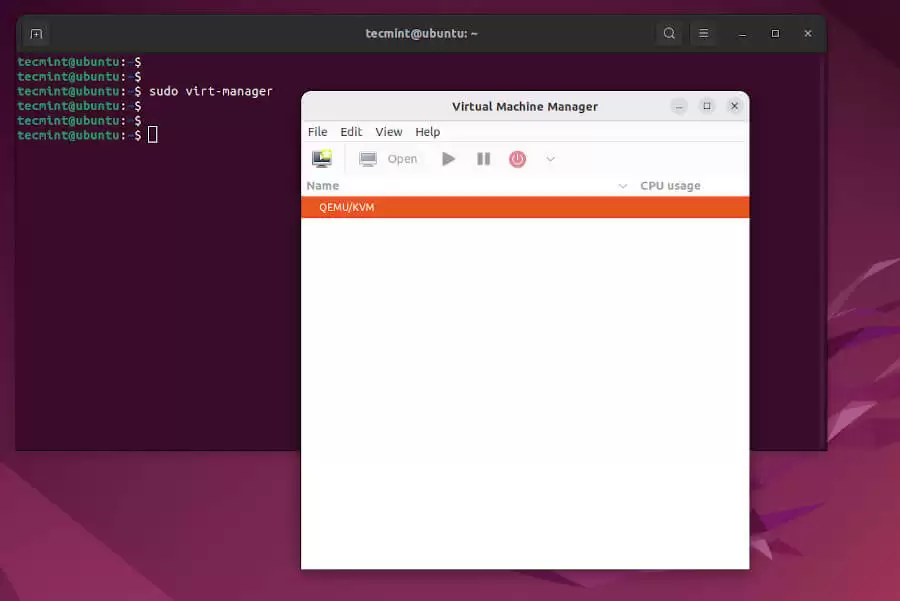
Task: Click the Open console monitor icon
Action: (x=369, y=158)
